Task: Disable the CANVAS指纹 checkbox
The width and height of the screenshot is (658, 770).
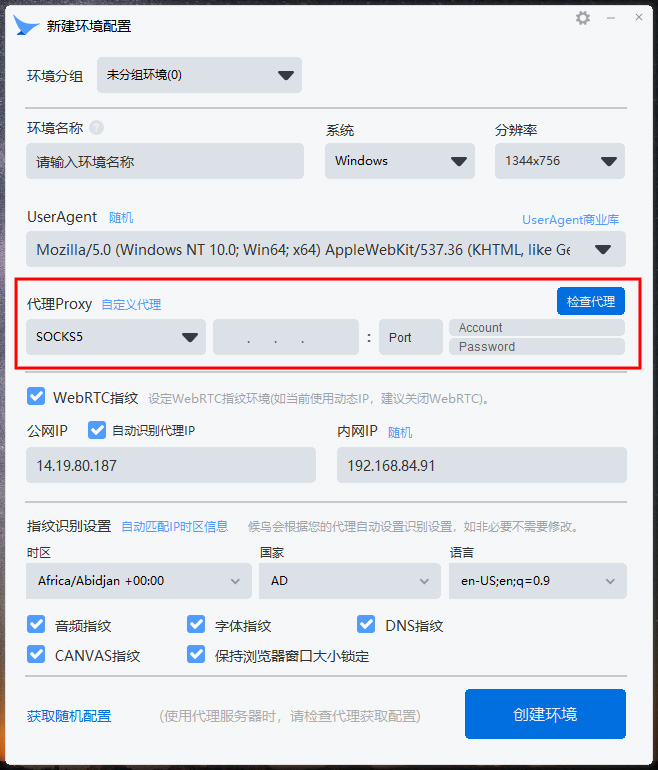Action: [36, 655]
